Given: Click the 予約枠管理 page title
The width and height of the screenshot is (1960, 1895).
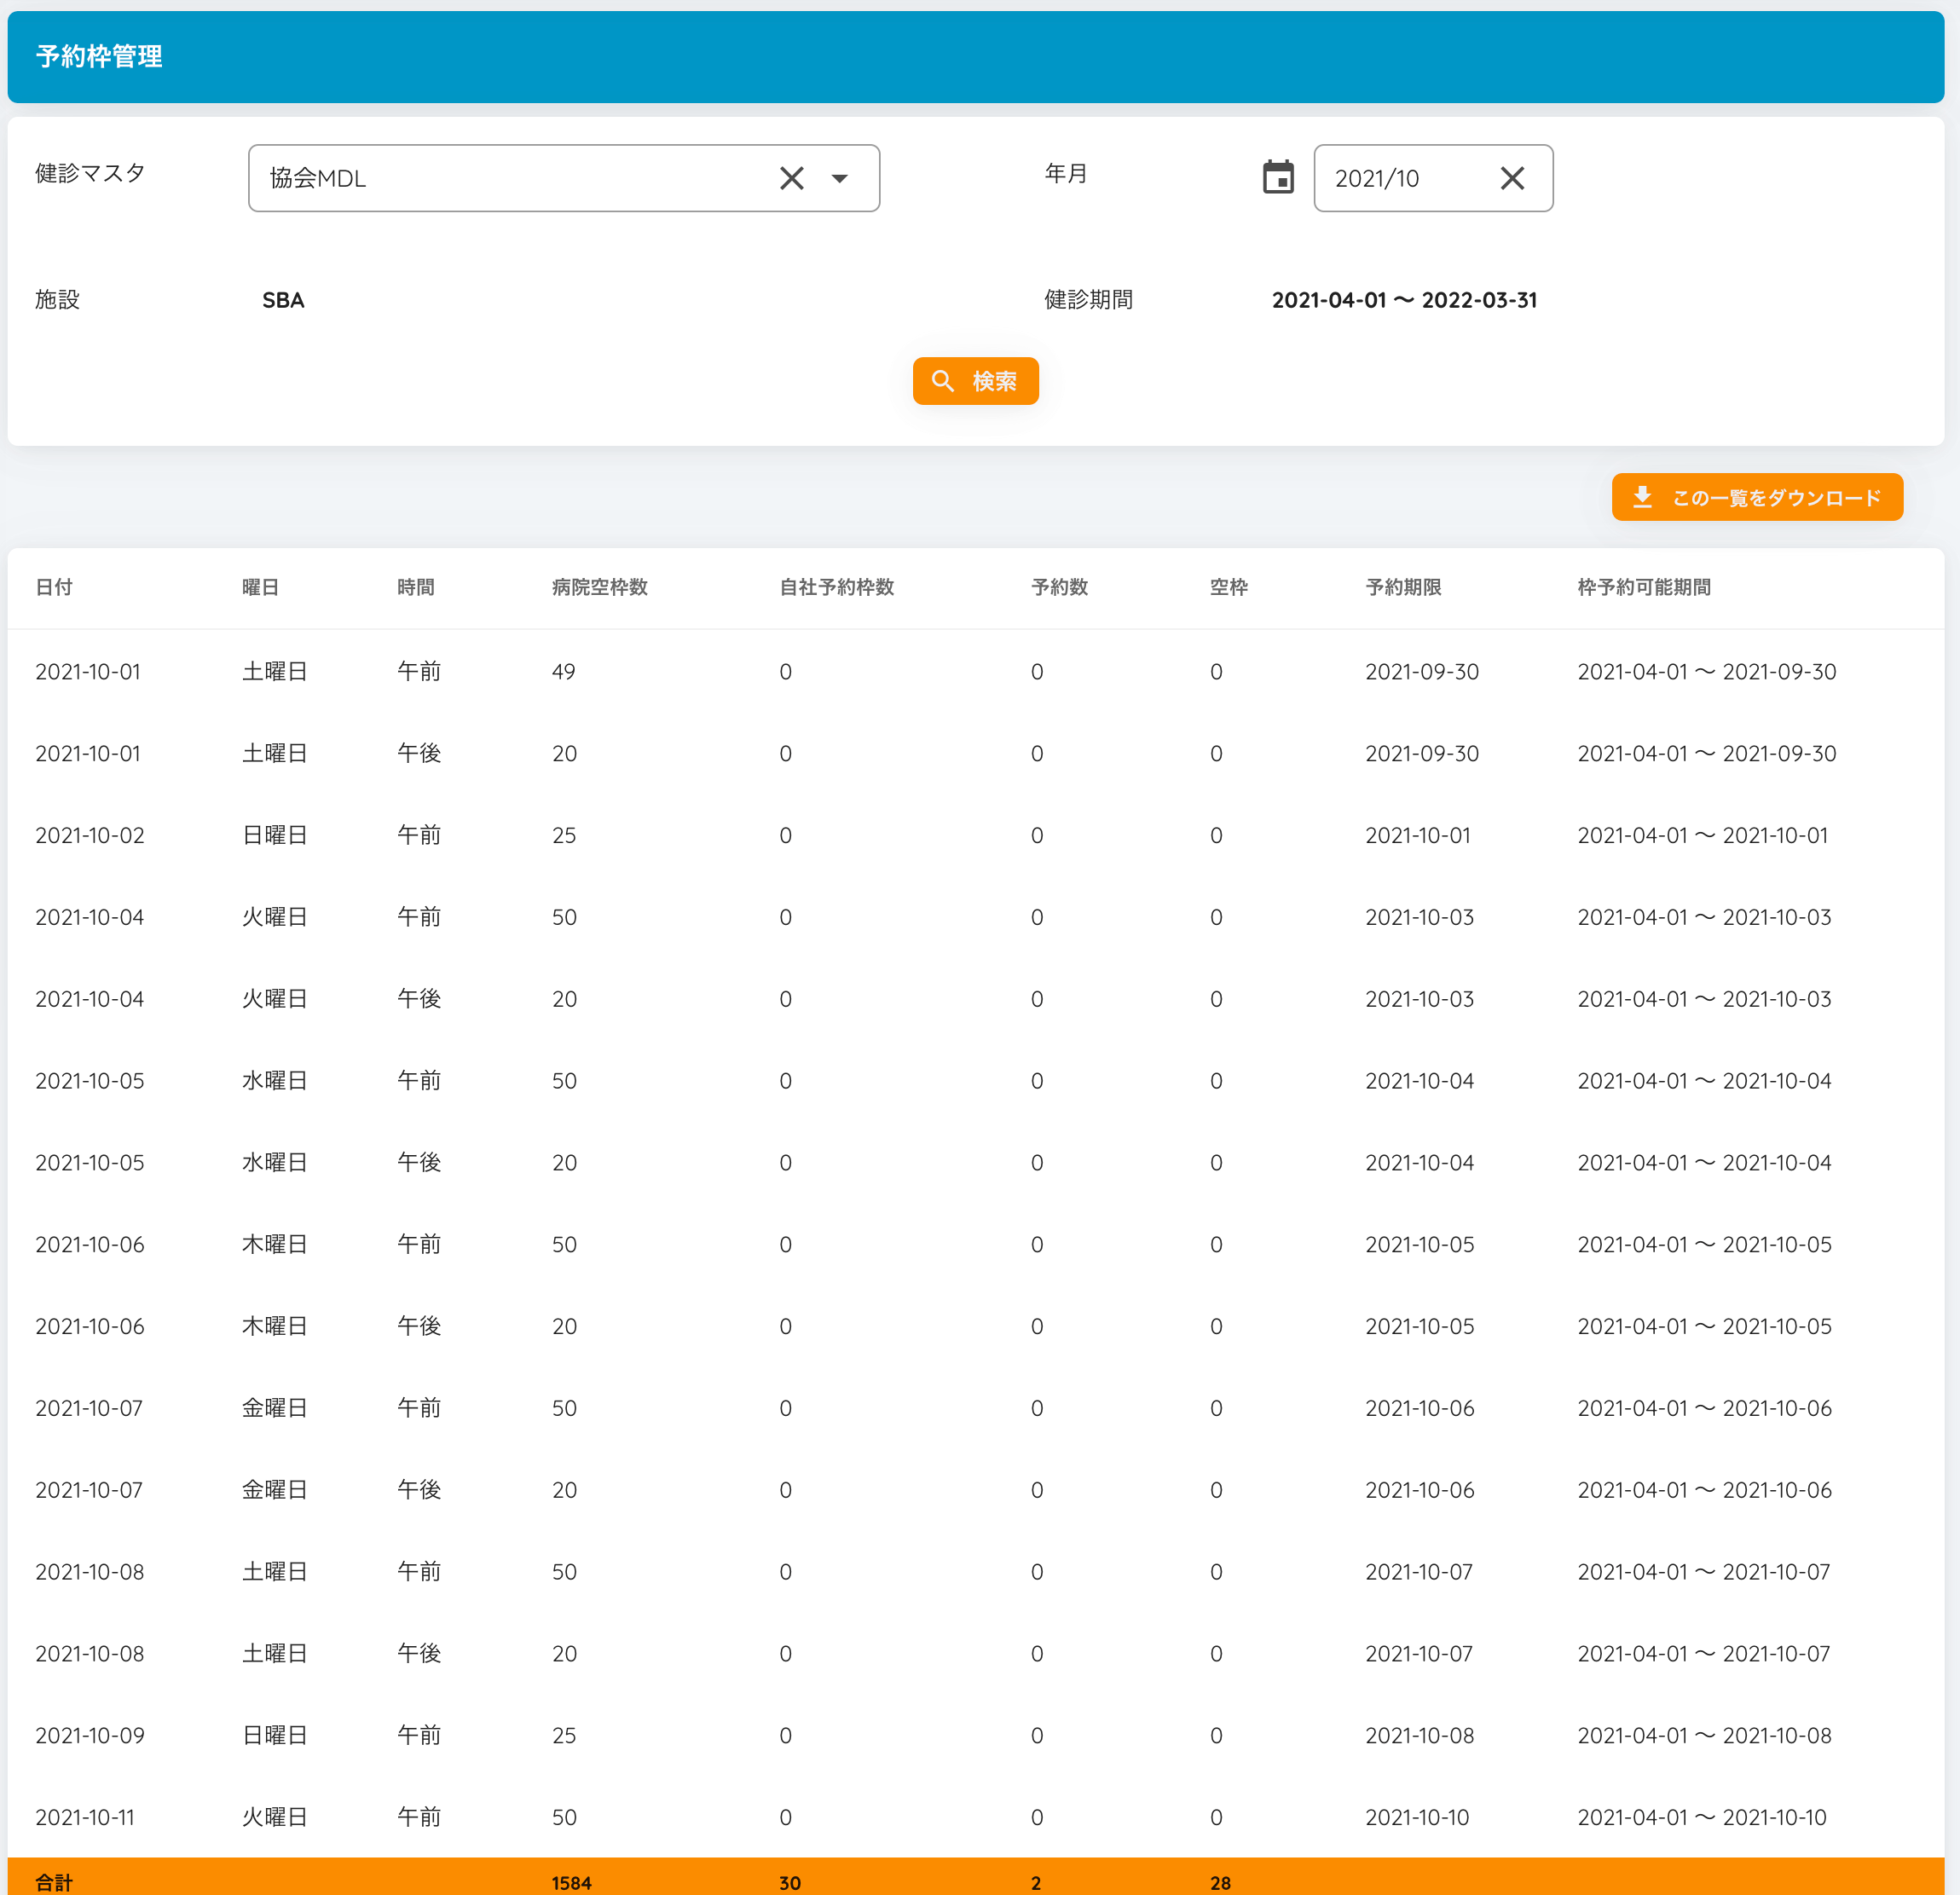Looking at the screenshot, I should tap(99, 57).
